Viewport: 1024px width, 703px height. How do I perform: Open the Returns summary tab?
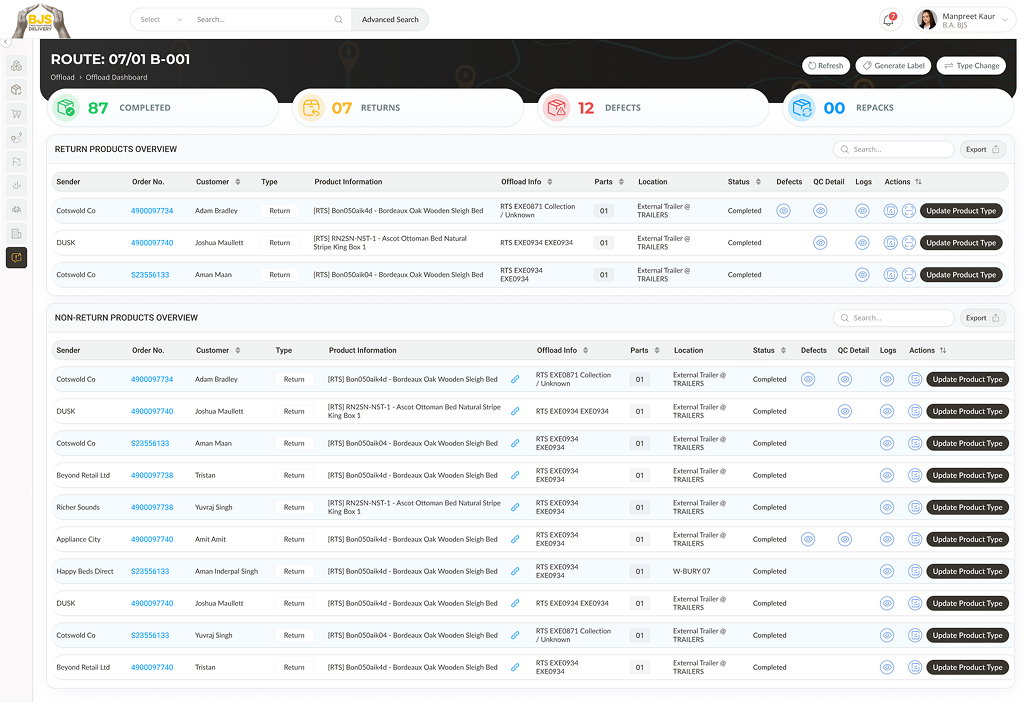408,108
